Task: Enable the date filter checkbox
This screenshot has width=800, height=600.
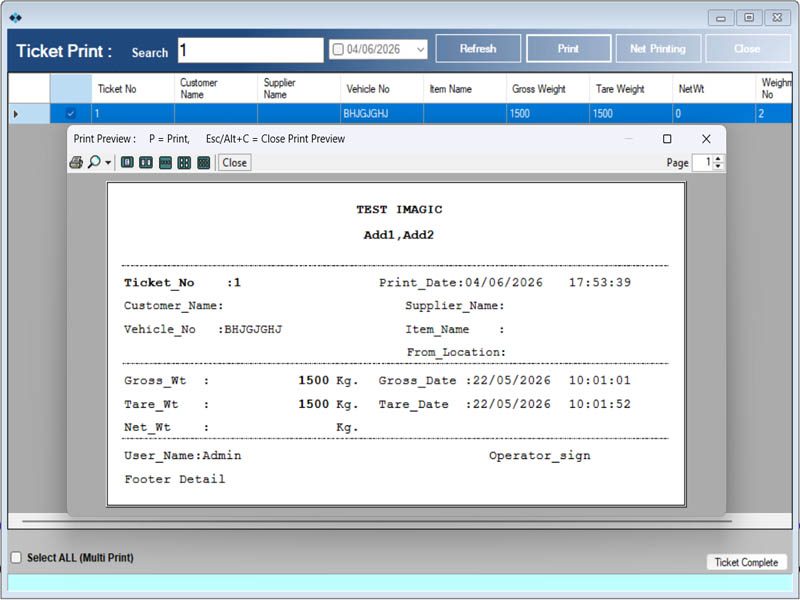Action: click(x=338, y=49)
